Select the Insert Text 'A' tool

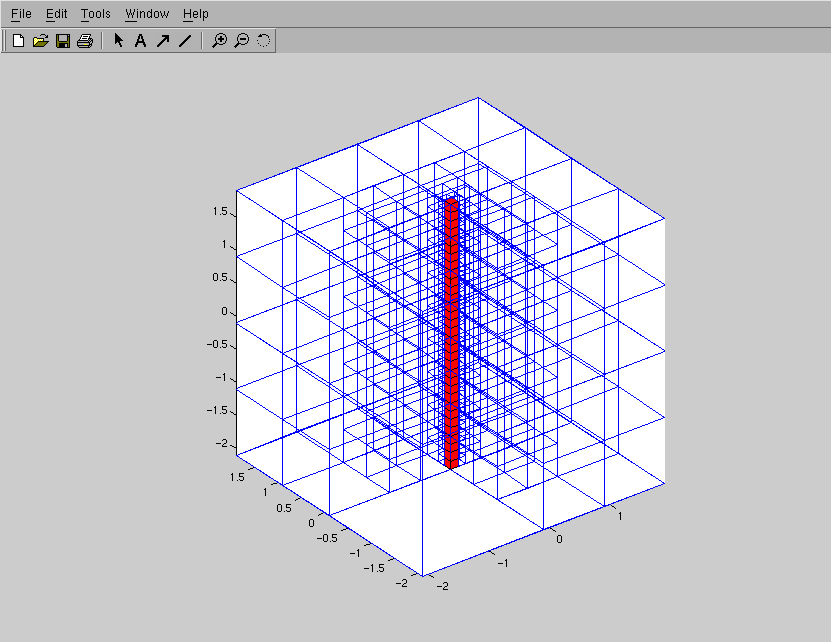tap(140, 41)
